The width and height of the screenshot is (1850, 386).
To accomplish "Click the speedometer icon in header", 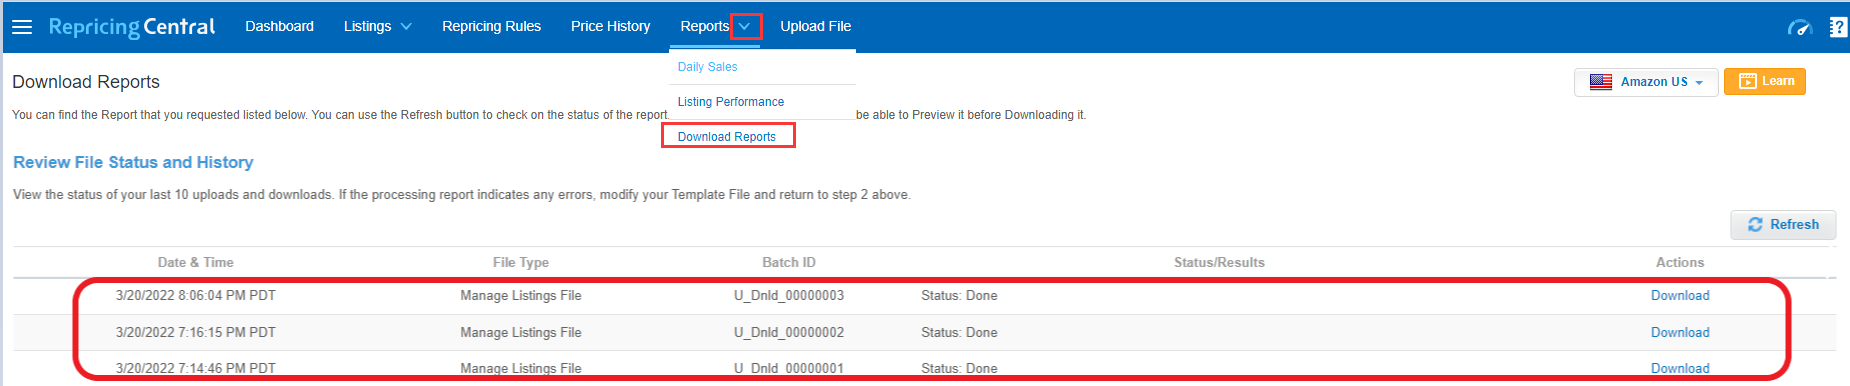I will [1800, 27].
